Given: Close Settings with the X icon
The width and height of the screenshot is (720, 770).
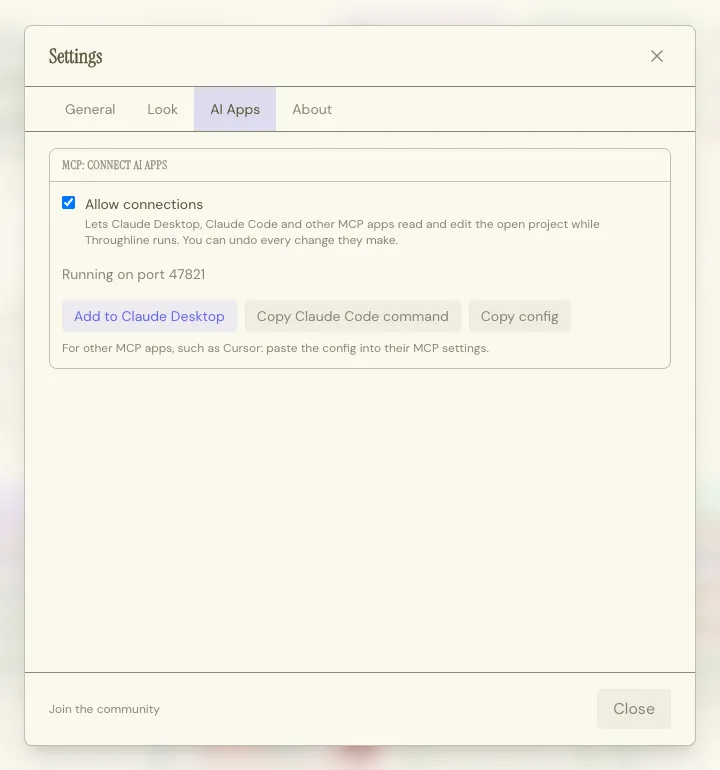Looking at the screenshot, I should (x=657, y=56).
